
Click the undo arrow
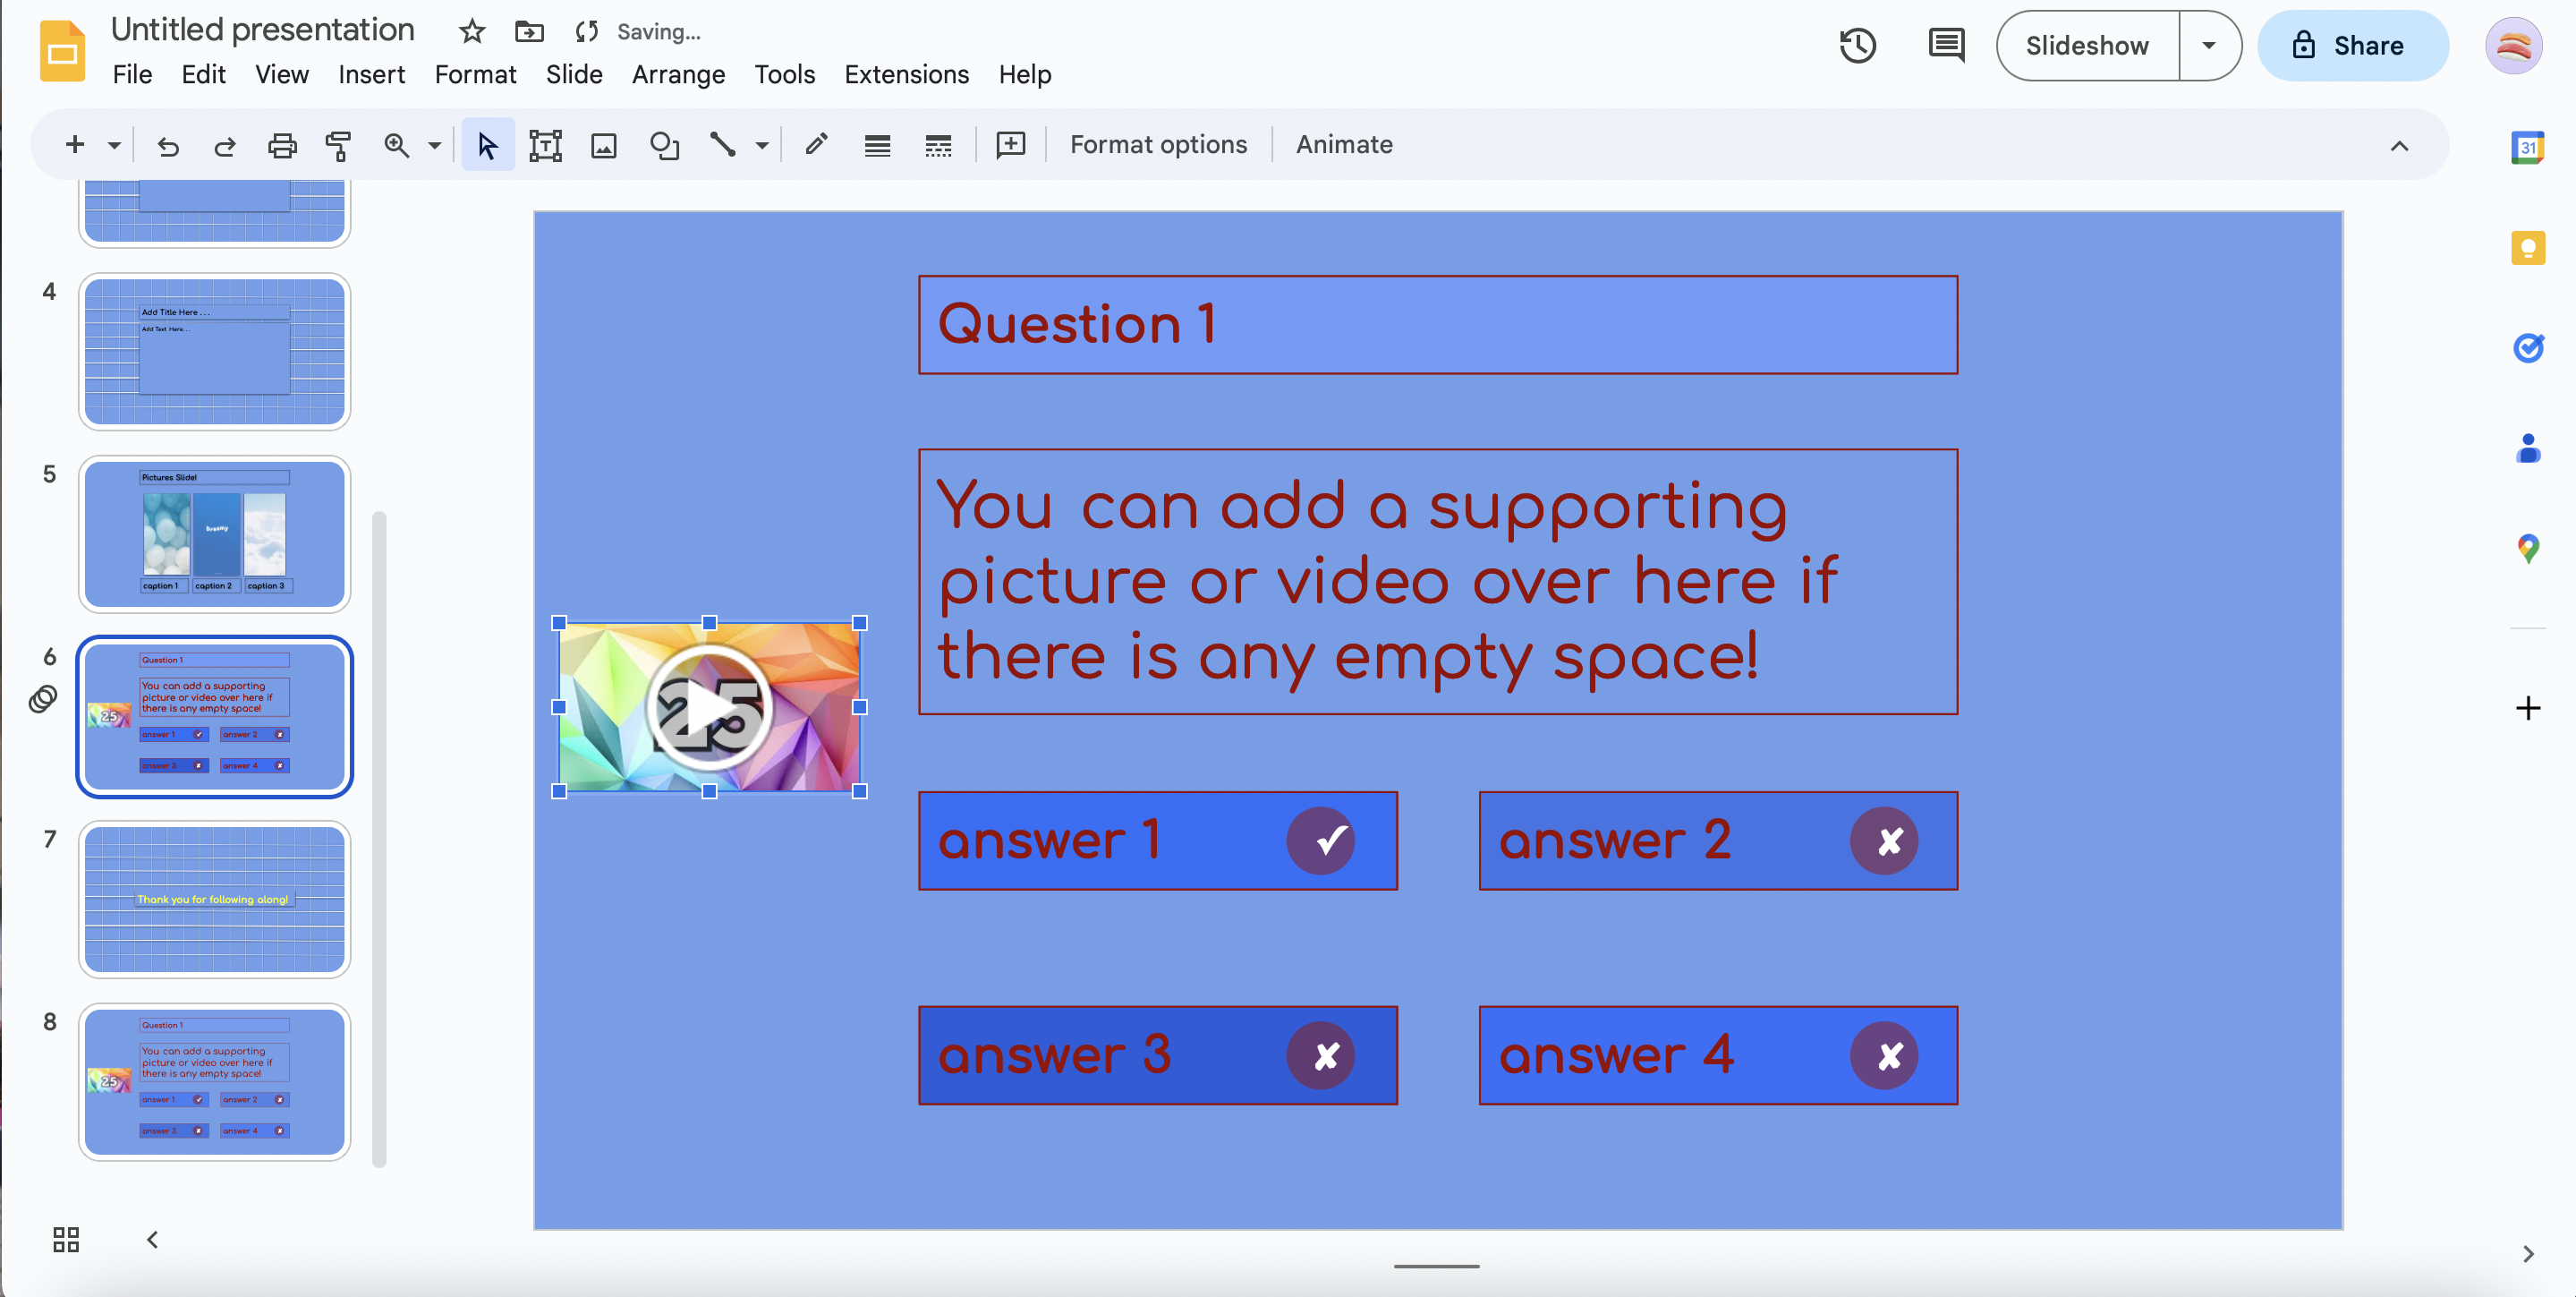pyautogui.click(x=168, y=146)
